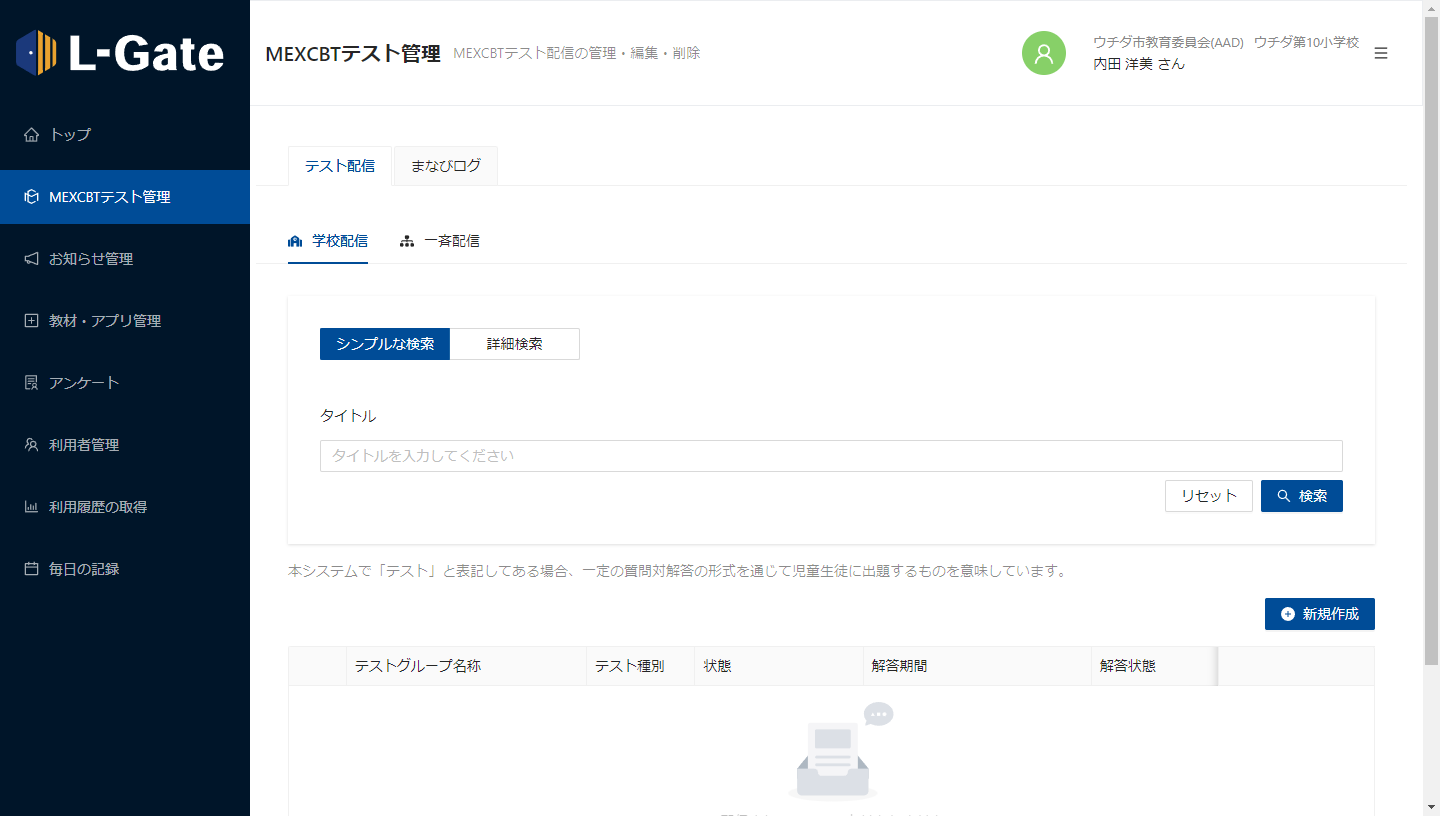This screenshot has height=816, width=1440.
Task: Click the 状態 column header
Action: (x=779, y=666)
